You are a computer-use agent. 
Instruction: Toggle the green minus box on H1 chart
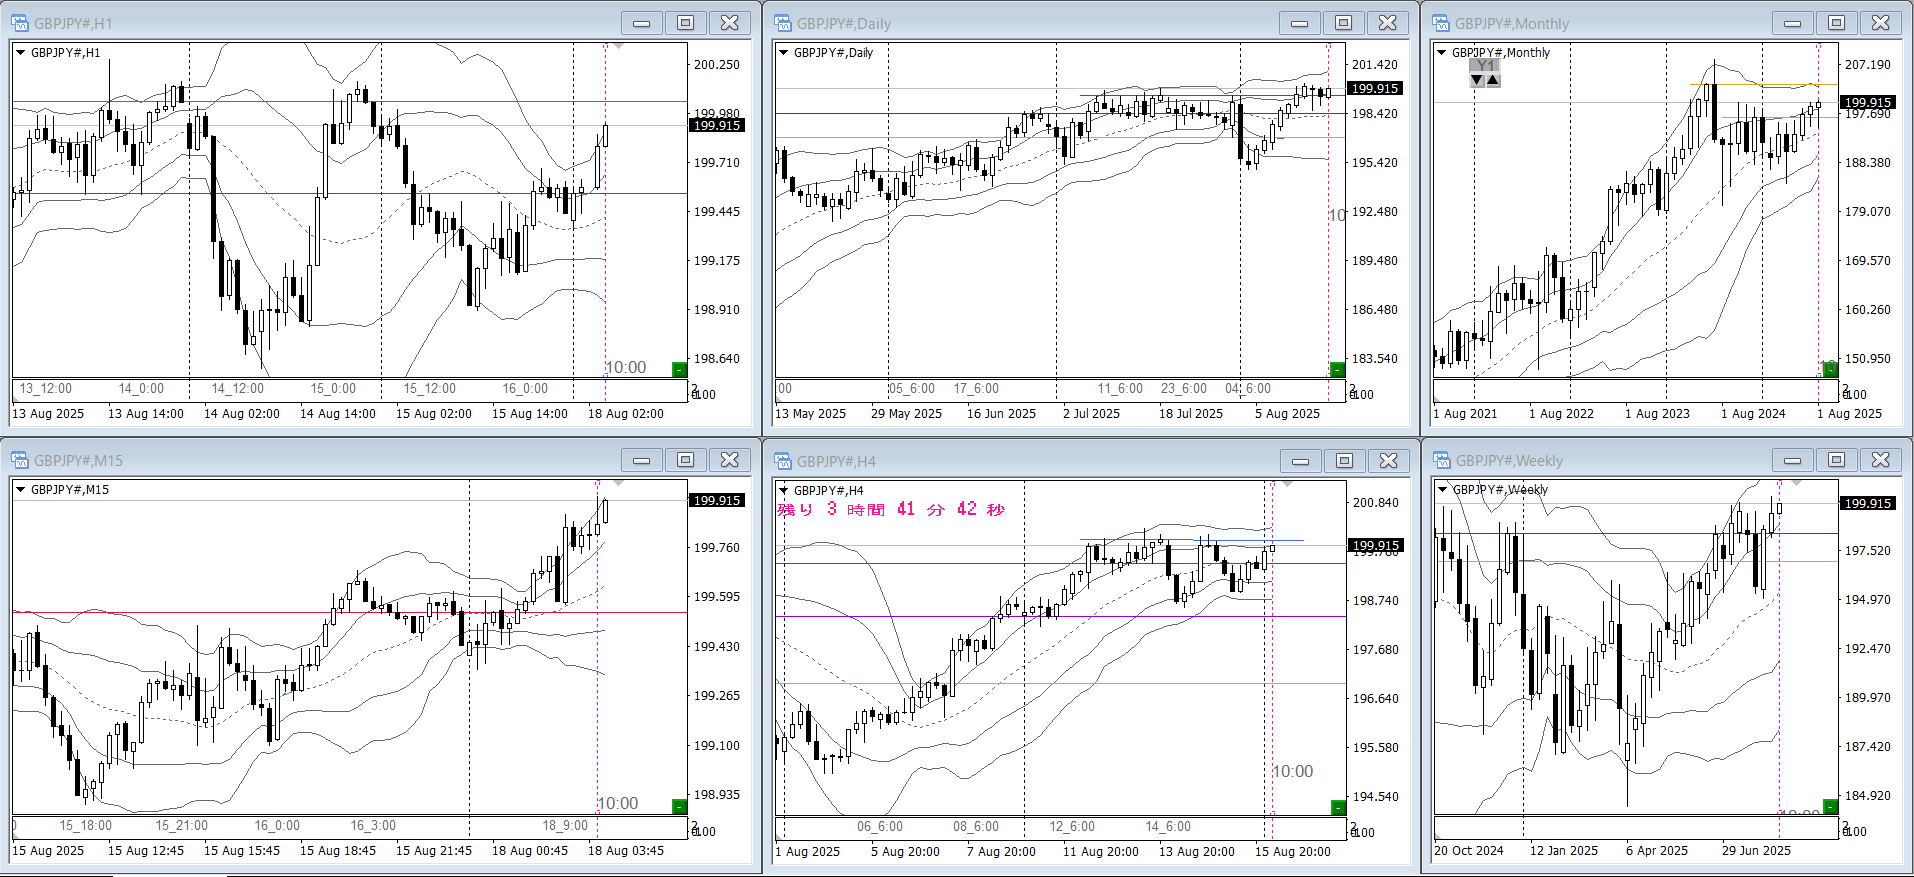click(679, 369)
